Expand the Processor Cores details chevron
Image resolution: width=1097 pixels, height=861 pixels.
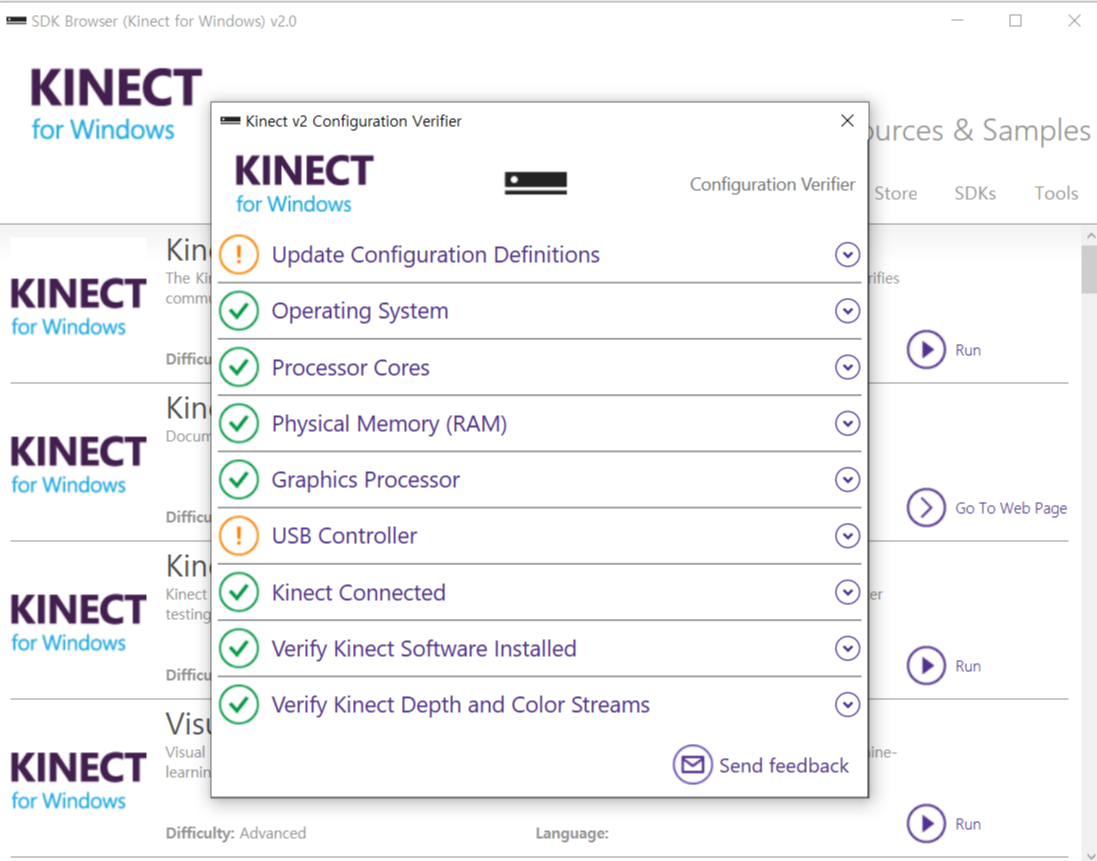pos(847,367)
